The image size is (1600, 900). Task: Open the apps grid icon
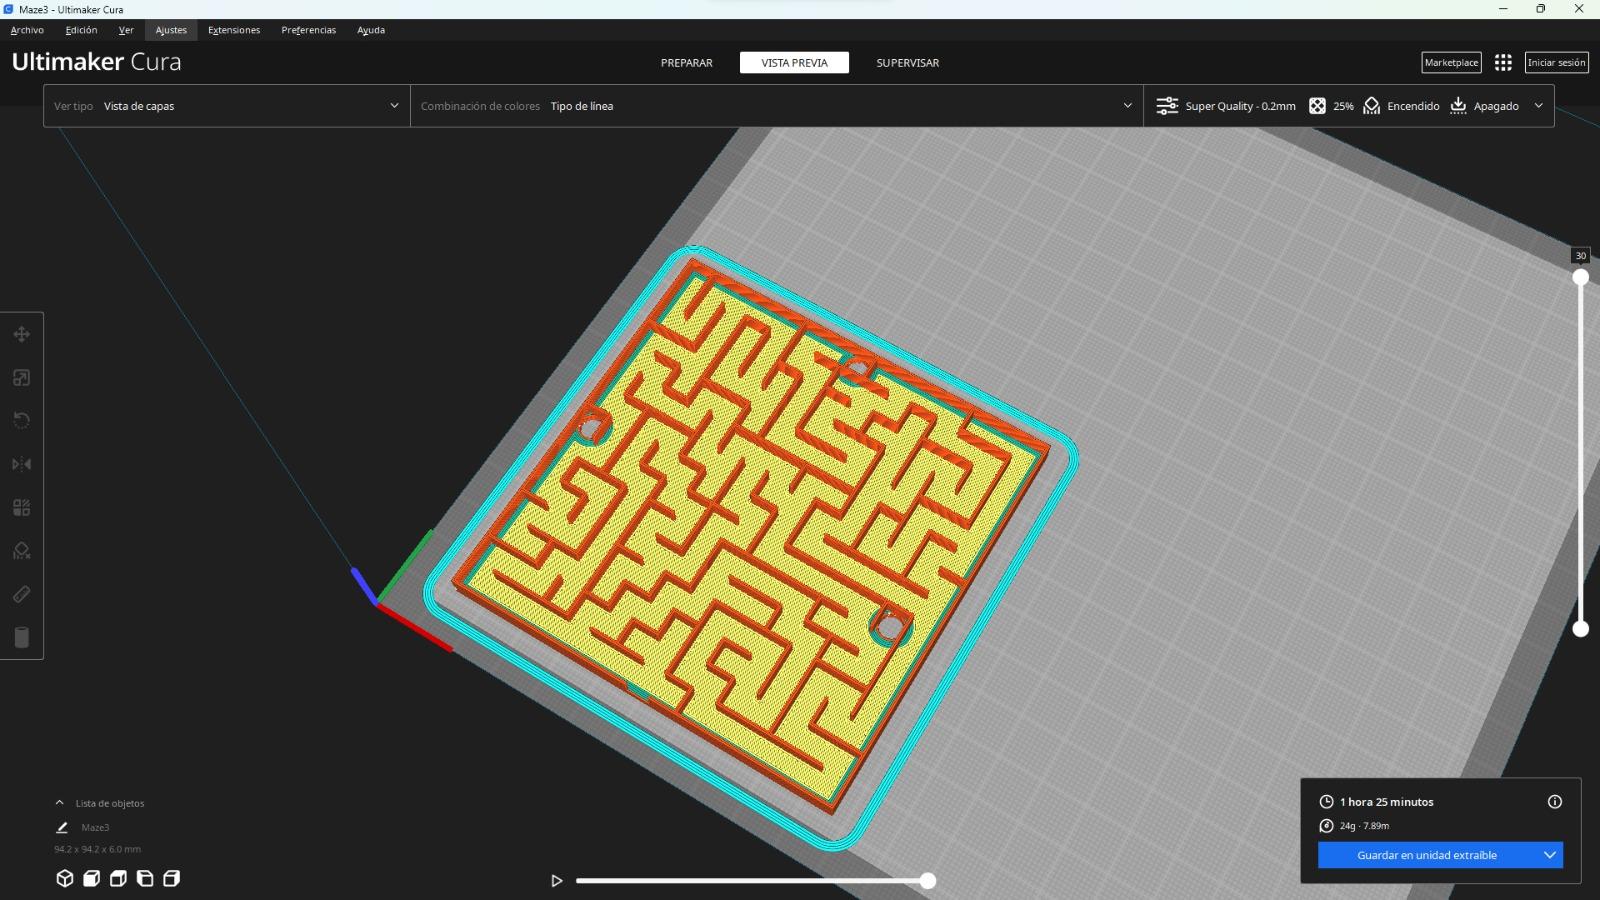click(x=1503, y=62)
